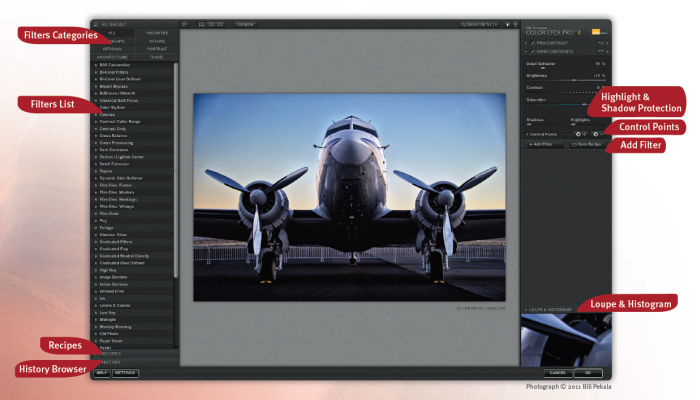Open the Dark Contrasts filter options menu icon
This screenshot has height=400, width=700.
tap(601, 52)
